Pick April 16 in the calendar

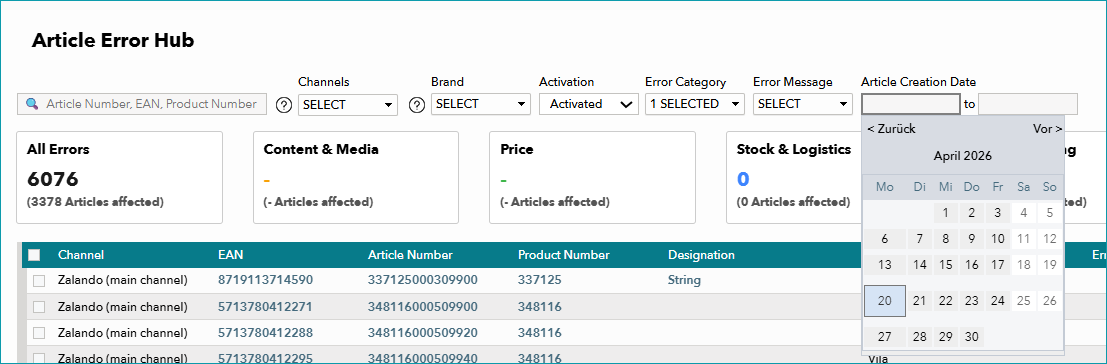pyautogui.click(x=971, y=265)
